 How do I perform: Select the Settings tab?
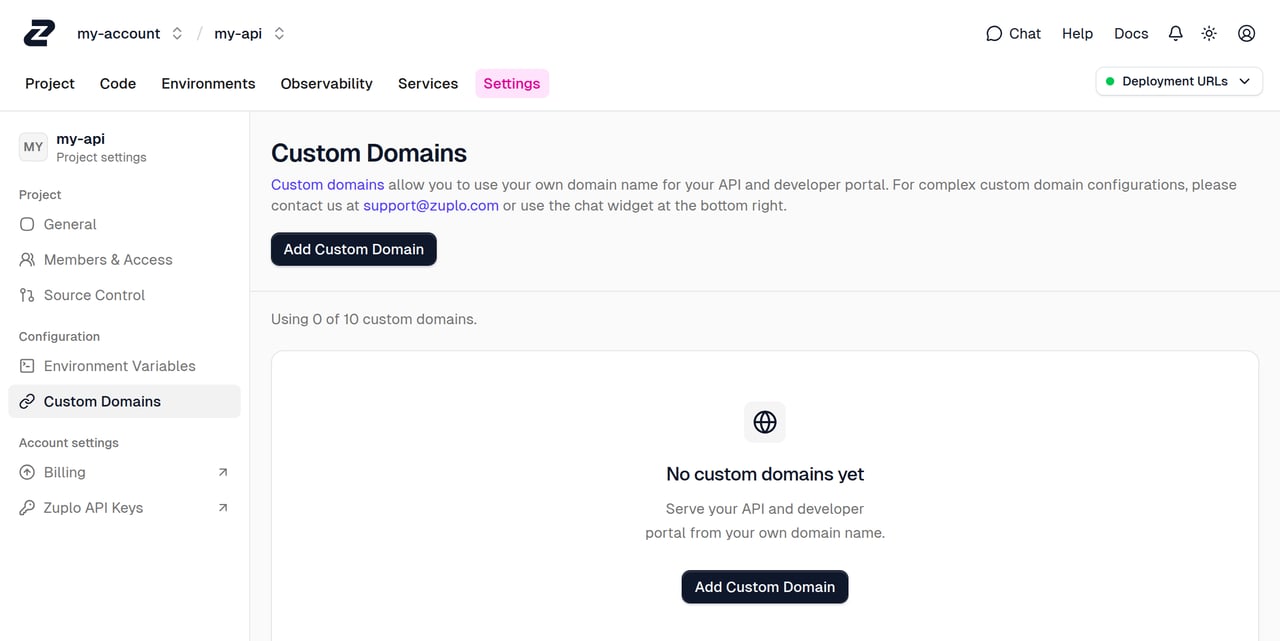(x=512, y=84)
